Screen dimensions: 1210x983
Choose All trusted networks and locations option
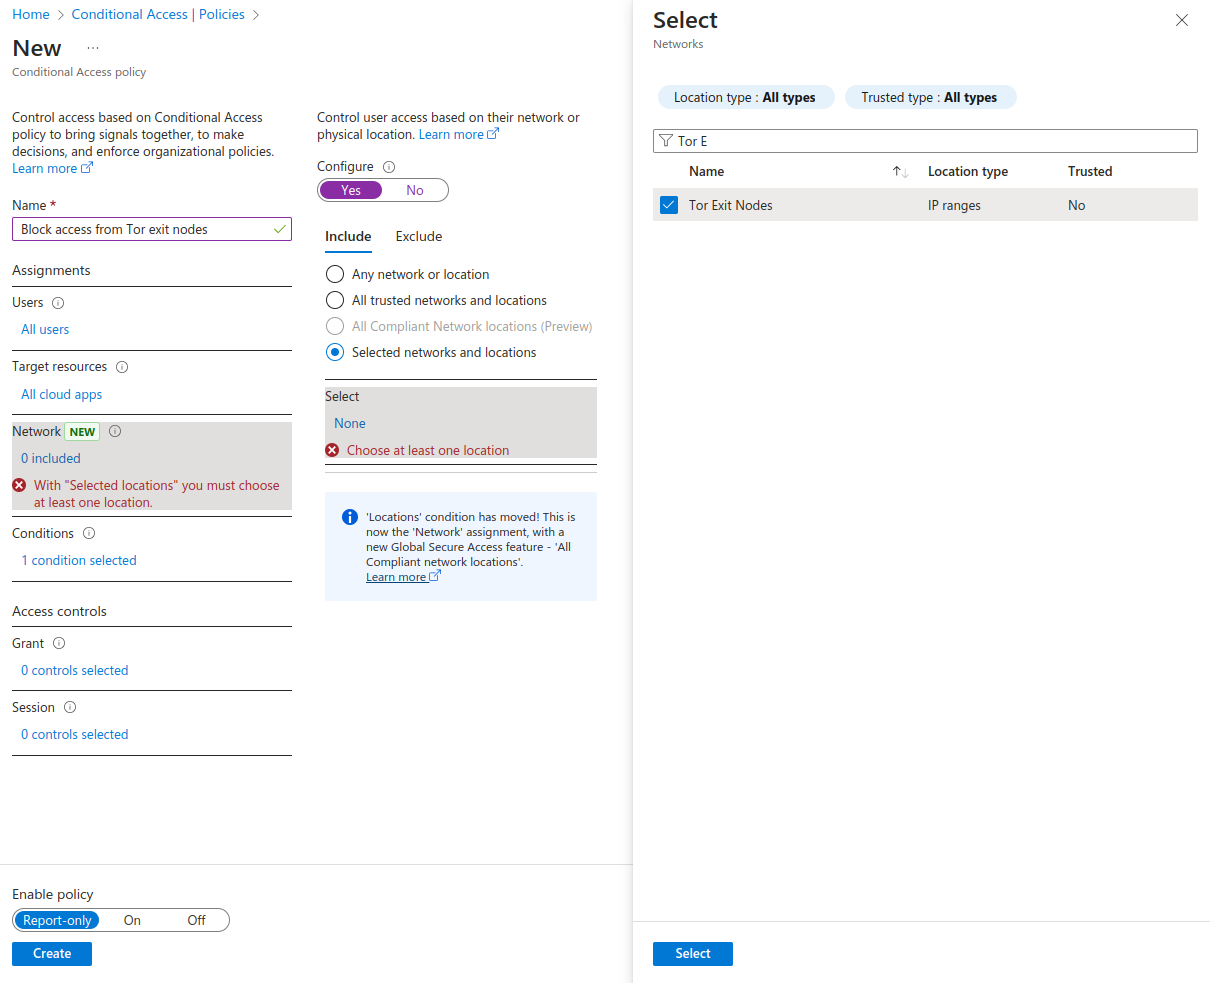click(334, 300)
